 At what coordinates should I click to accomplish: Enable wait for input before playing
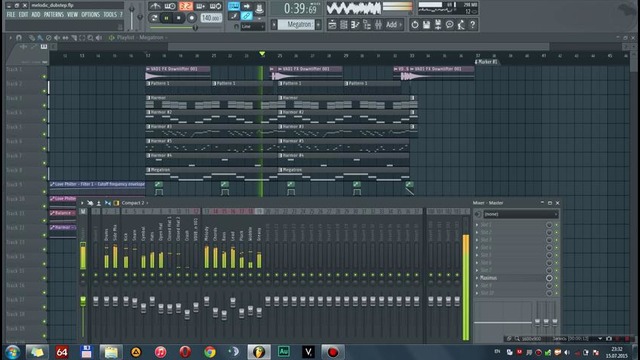[170, 6]
